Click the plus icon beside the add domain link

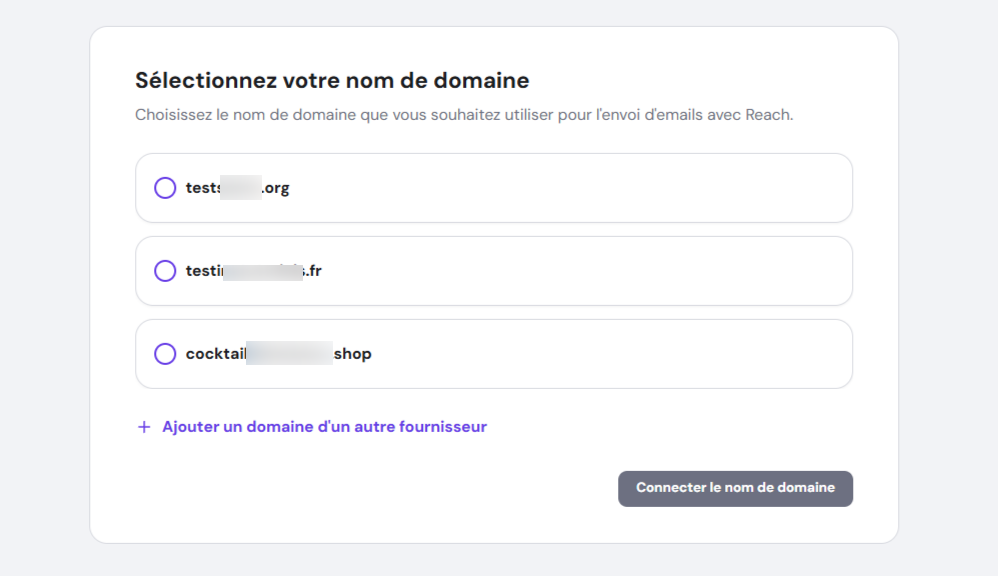click(143, 426)
